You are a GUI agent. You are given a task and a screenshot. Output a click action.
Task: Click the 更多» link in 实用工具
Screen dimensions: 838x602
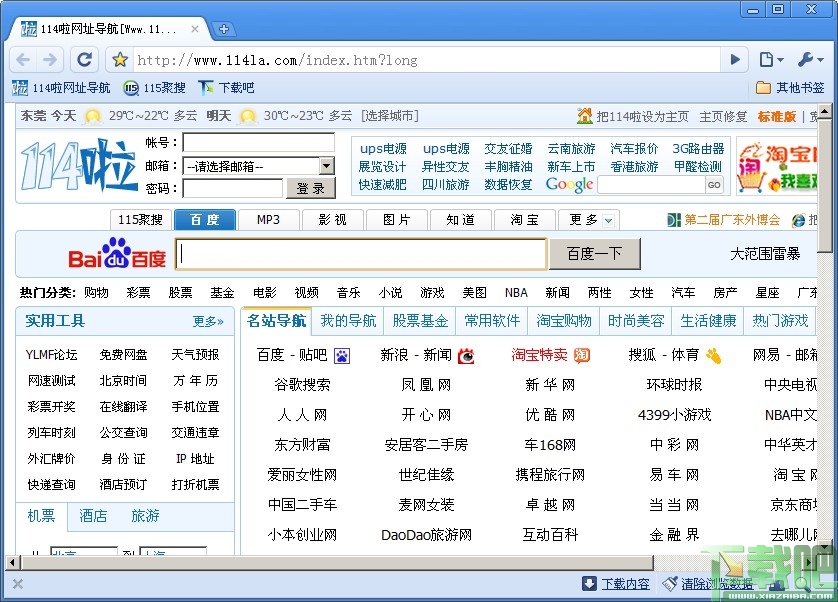(x=208, y=321)
